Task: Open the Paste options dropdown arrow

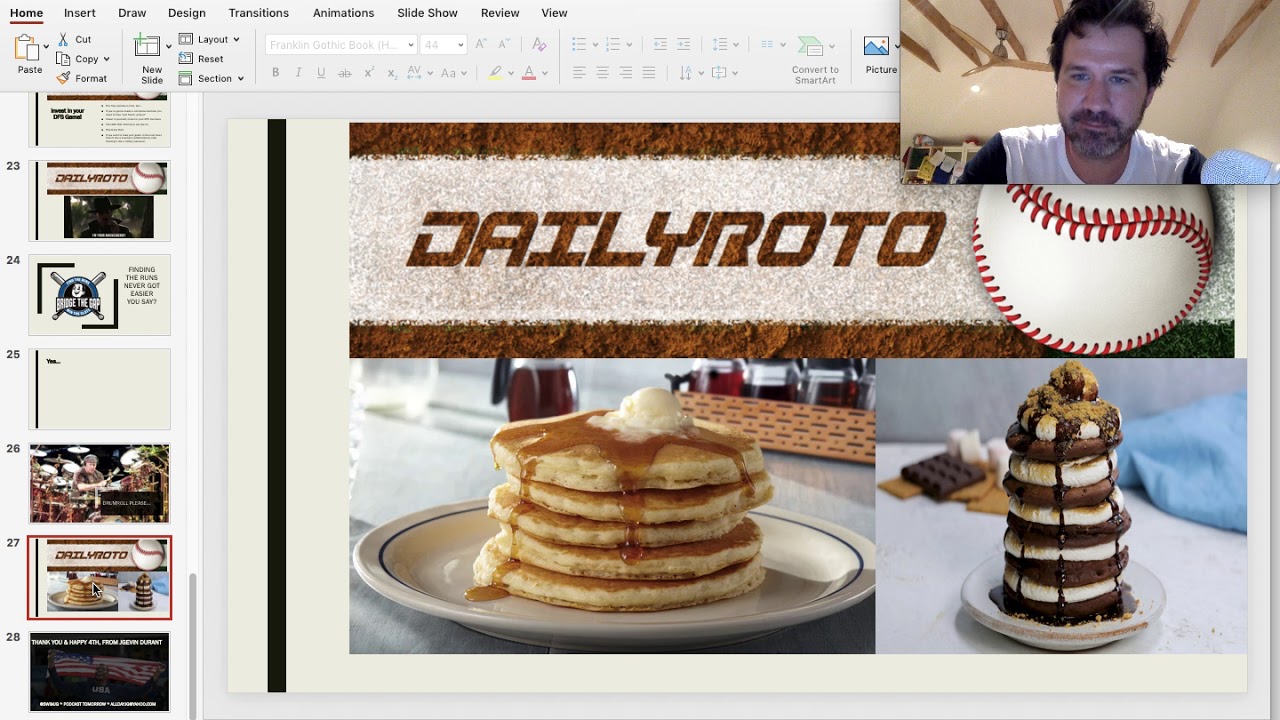Action: pos(46,47)
